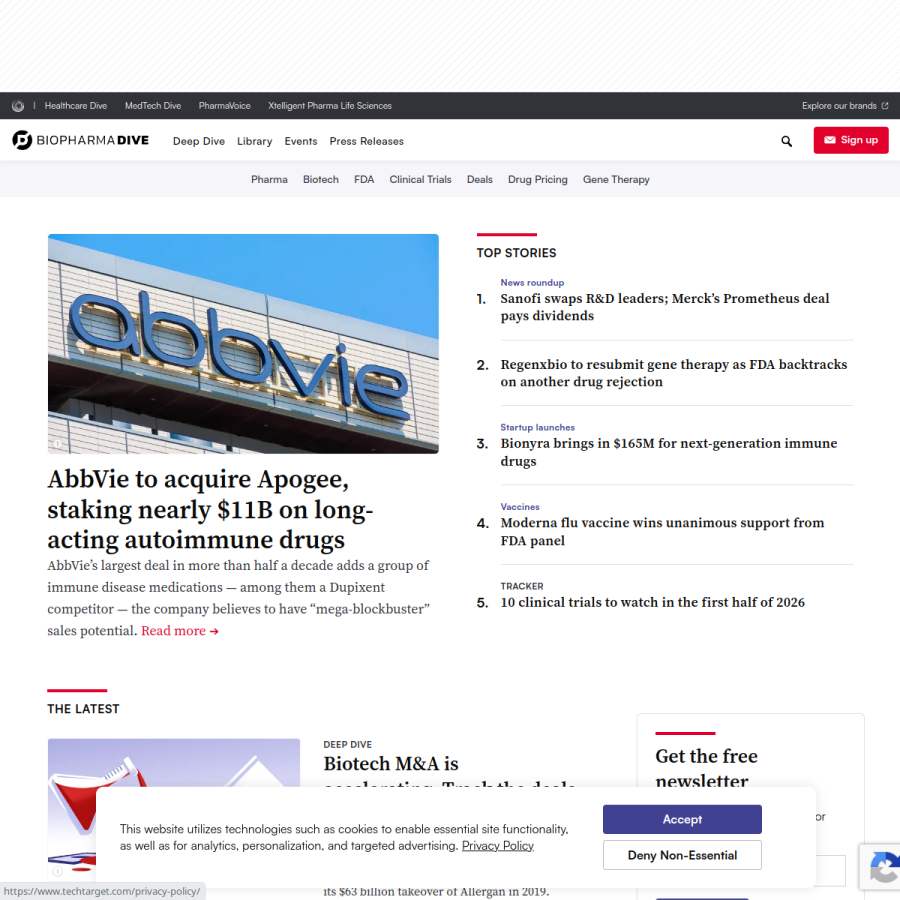Click Startup launches category label
900x900 pixels.
click(537, 427)
